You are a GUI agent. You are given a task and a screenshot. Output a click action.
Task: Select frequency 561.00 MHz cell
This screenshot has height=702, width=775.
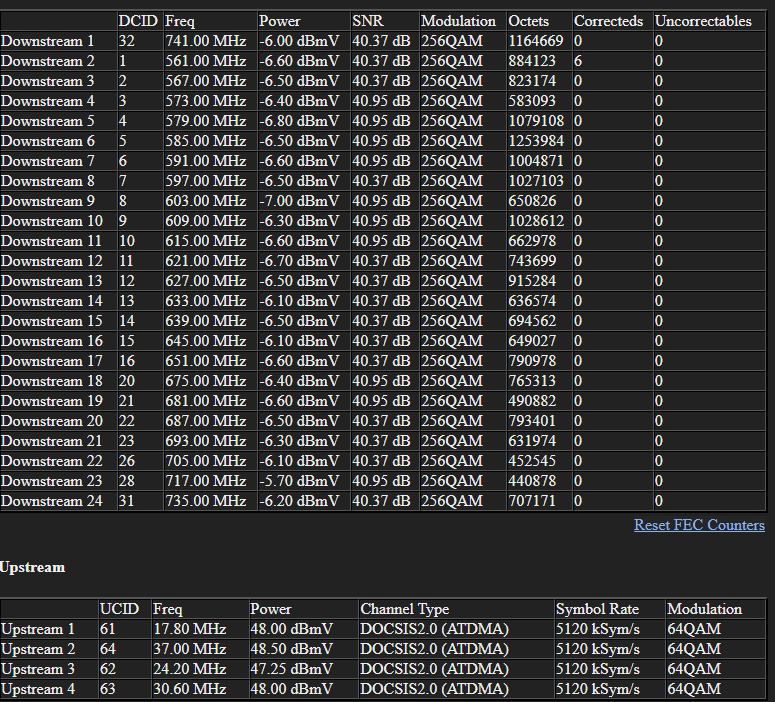[206, 61]
